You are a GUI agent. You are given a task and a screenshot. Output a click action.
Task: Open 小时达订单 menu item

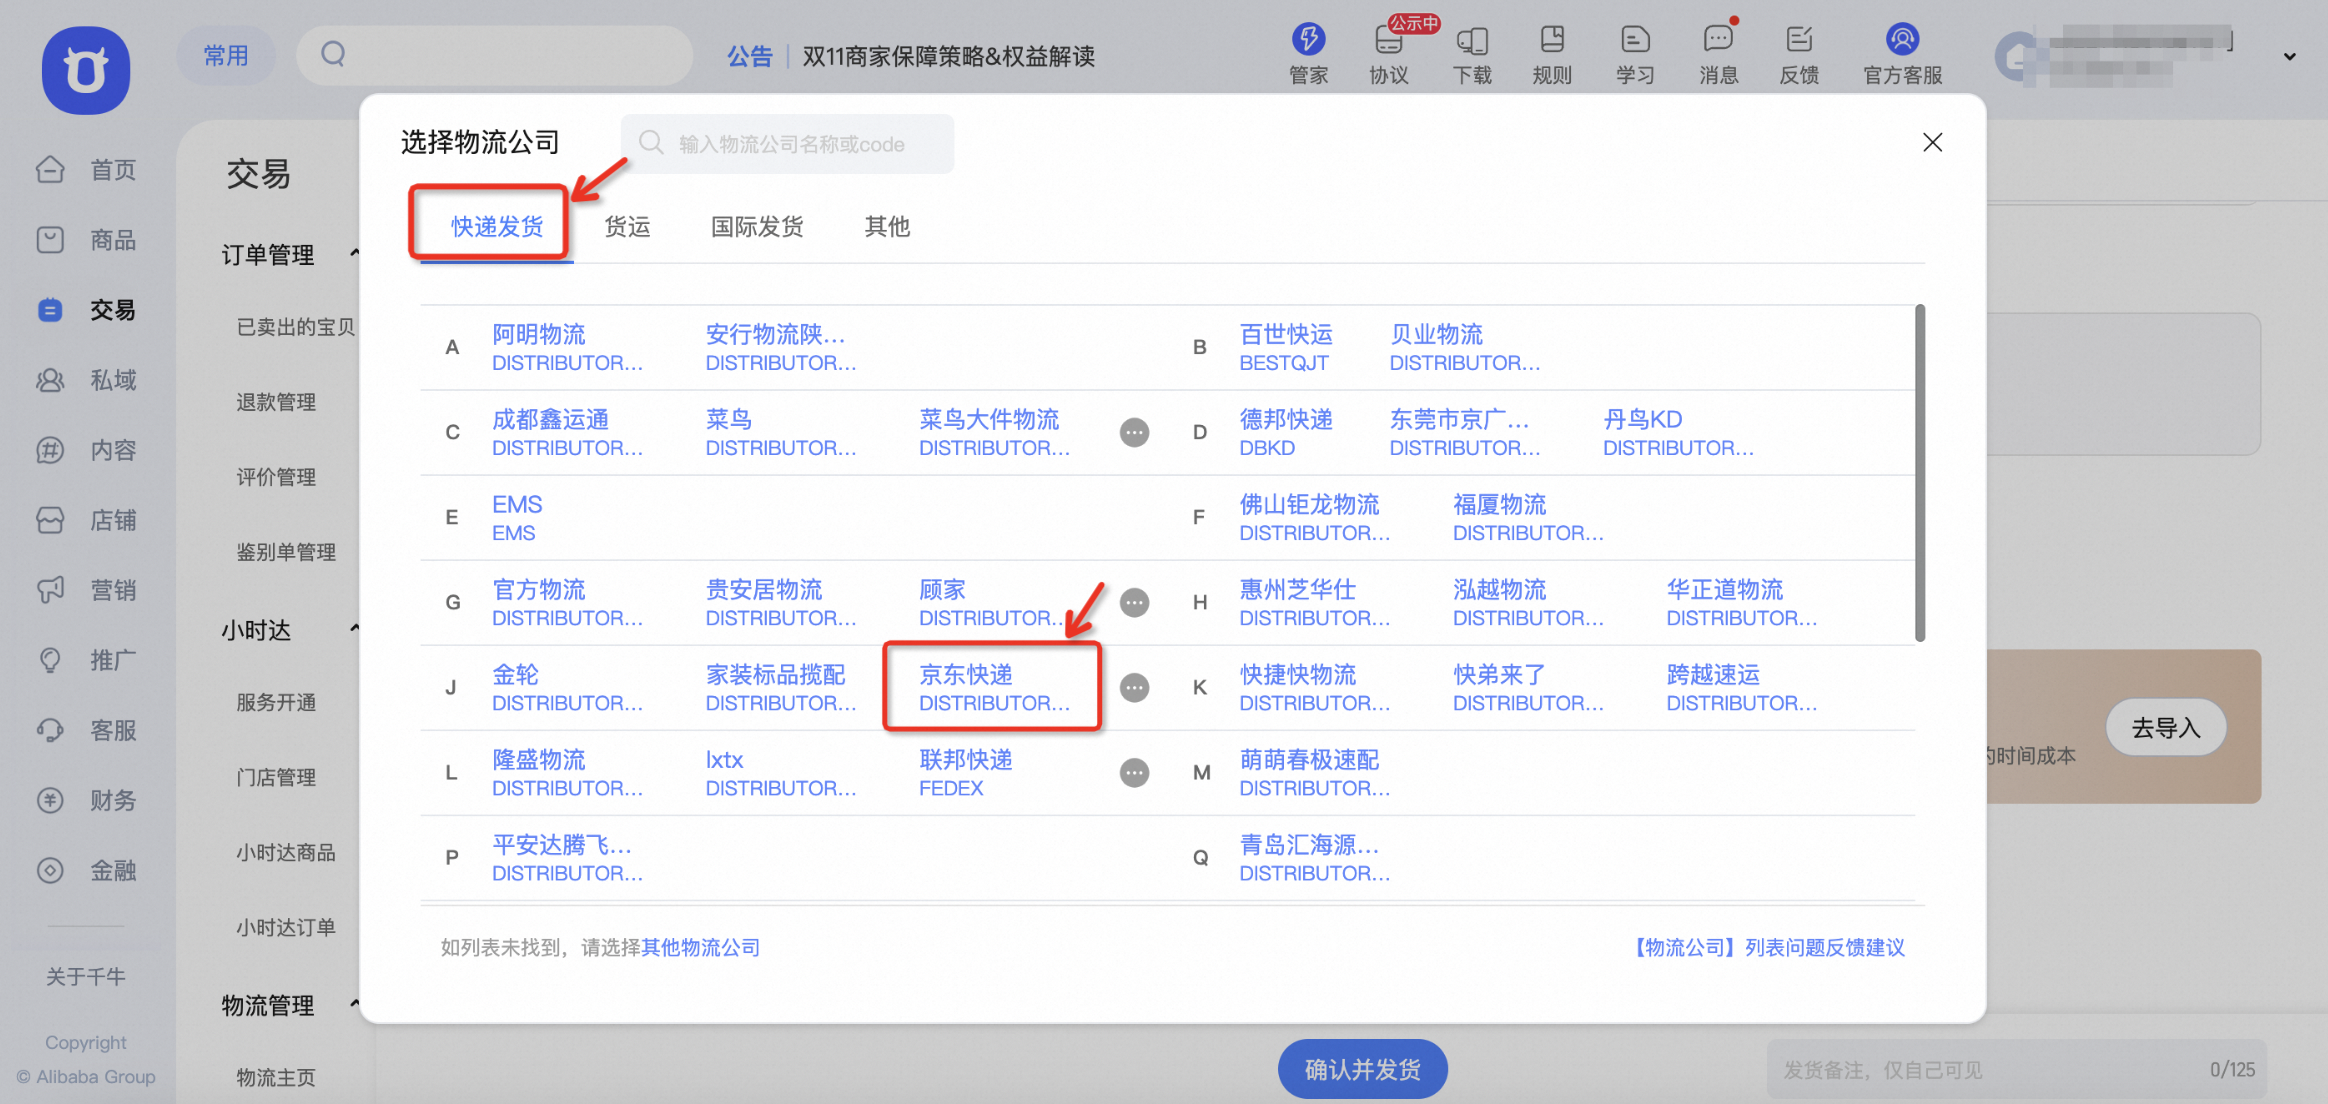[x=286, y=927]
